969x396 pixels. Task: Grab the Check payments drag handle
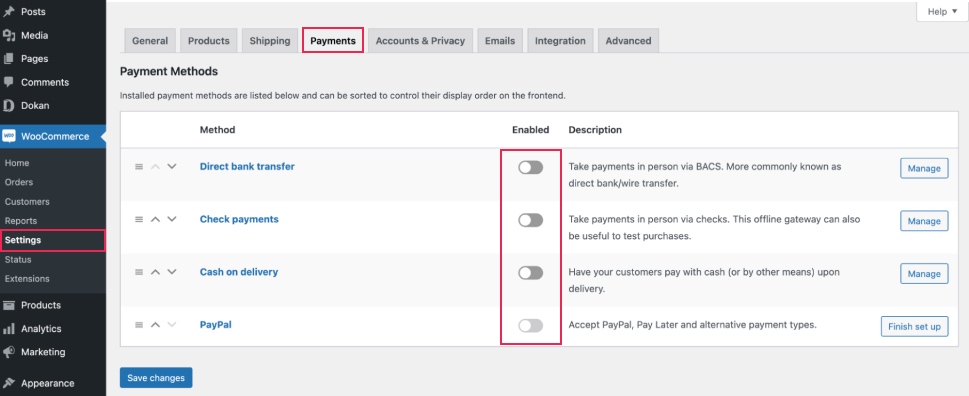139,219
